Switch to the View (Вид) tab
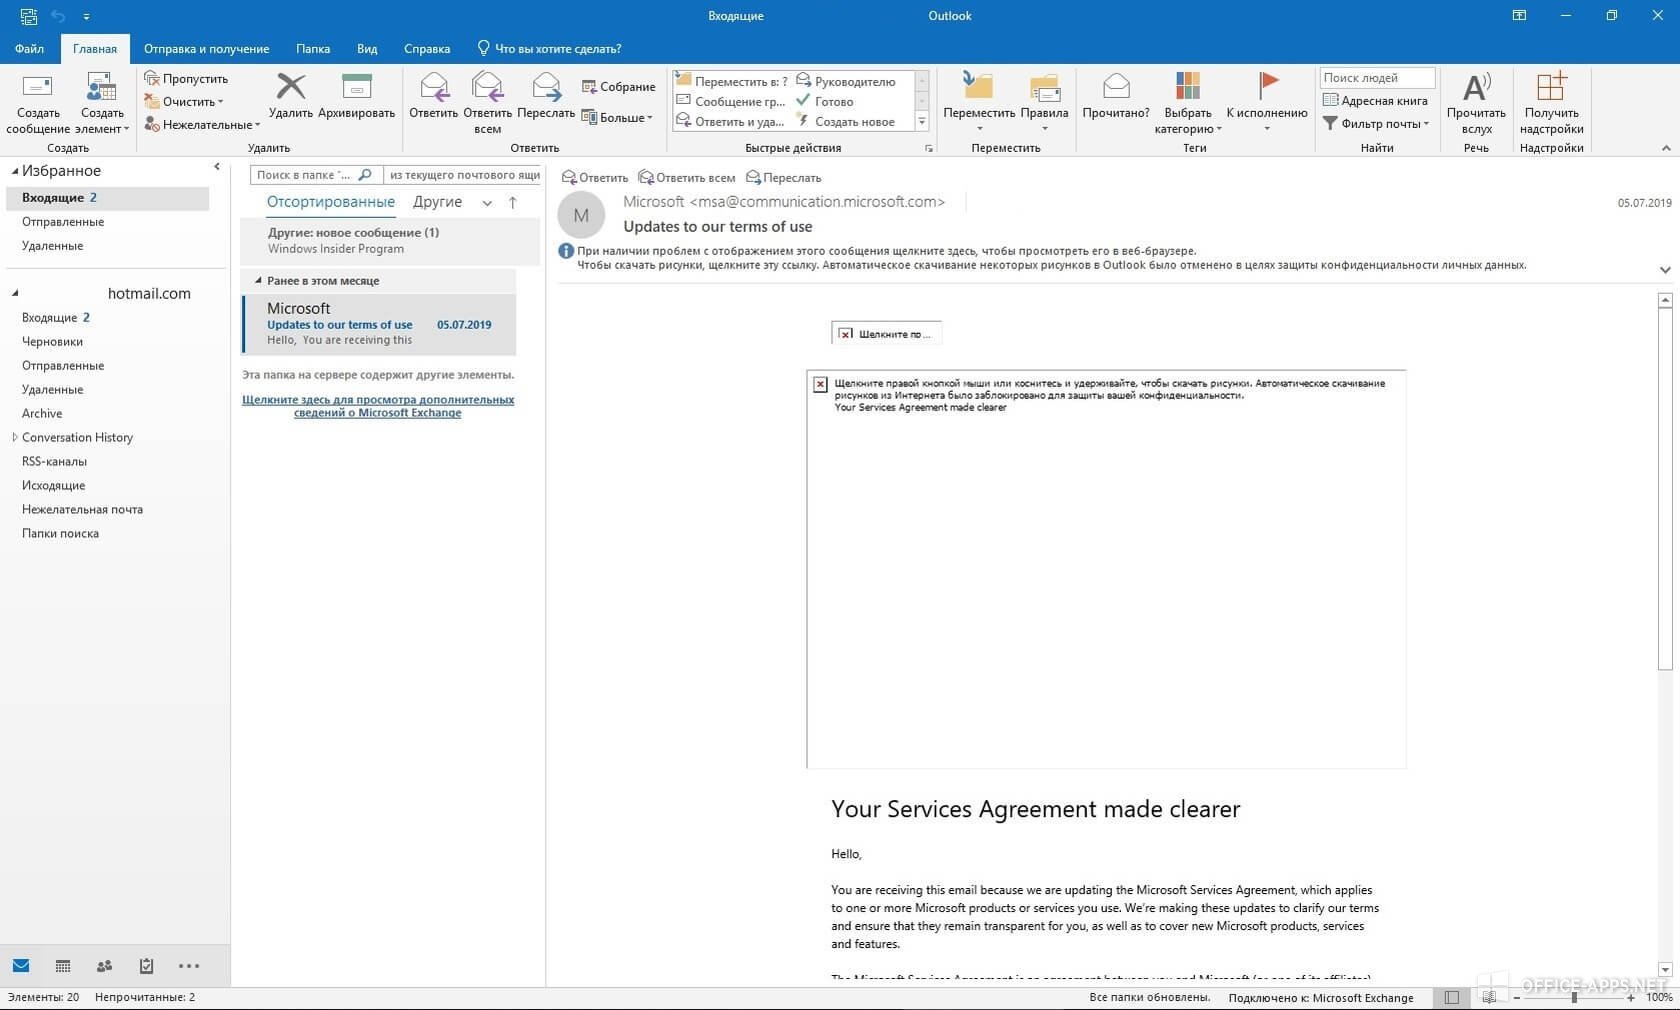 [x=367, y=48]
